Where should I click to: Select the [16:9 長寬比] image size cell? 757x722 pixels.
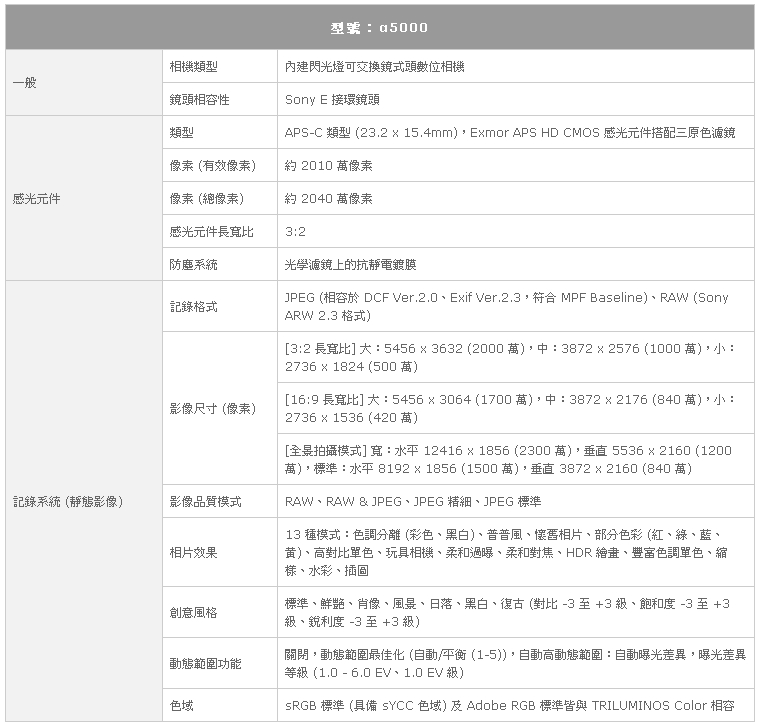pyautogui.click(x=516, y=408)
